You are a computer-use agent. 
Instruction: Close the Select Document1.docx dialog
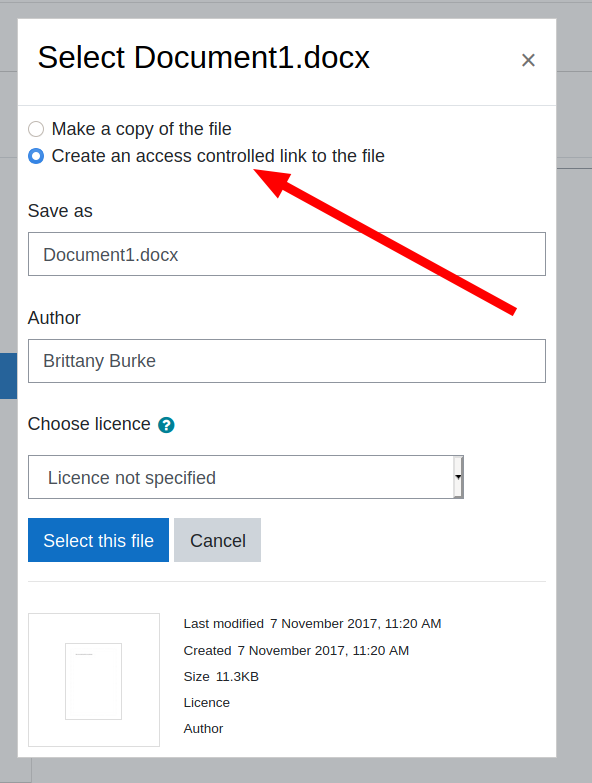coord(528,60)
